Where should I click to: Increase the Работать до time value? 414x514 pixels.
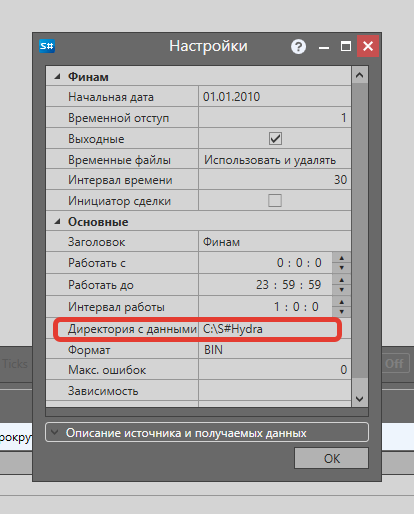pyautogui.click(x=342, y=280)
